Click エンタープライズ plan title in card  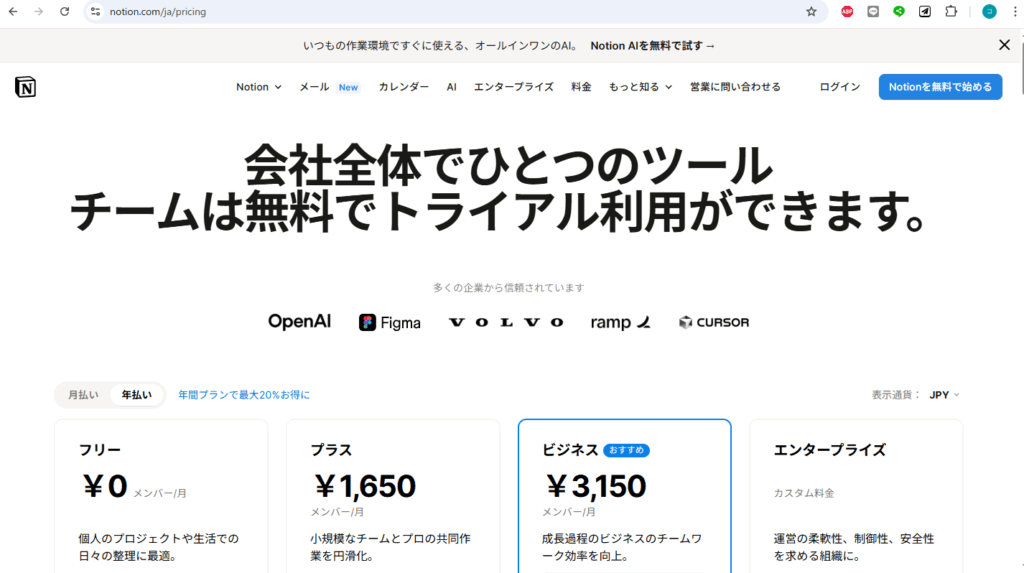coord(829,450)
